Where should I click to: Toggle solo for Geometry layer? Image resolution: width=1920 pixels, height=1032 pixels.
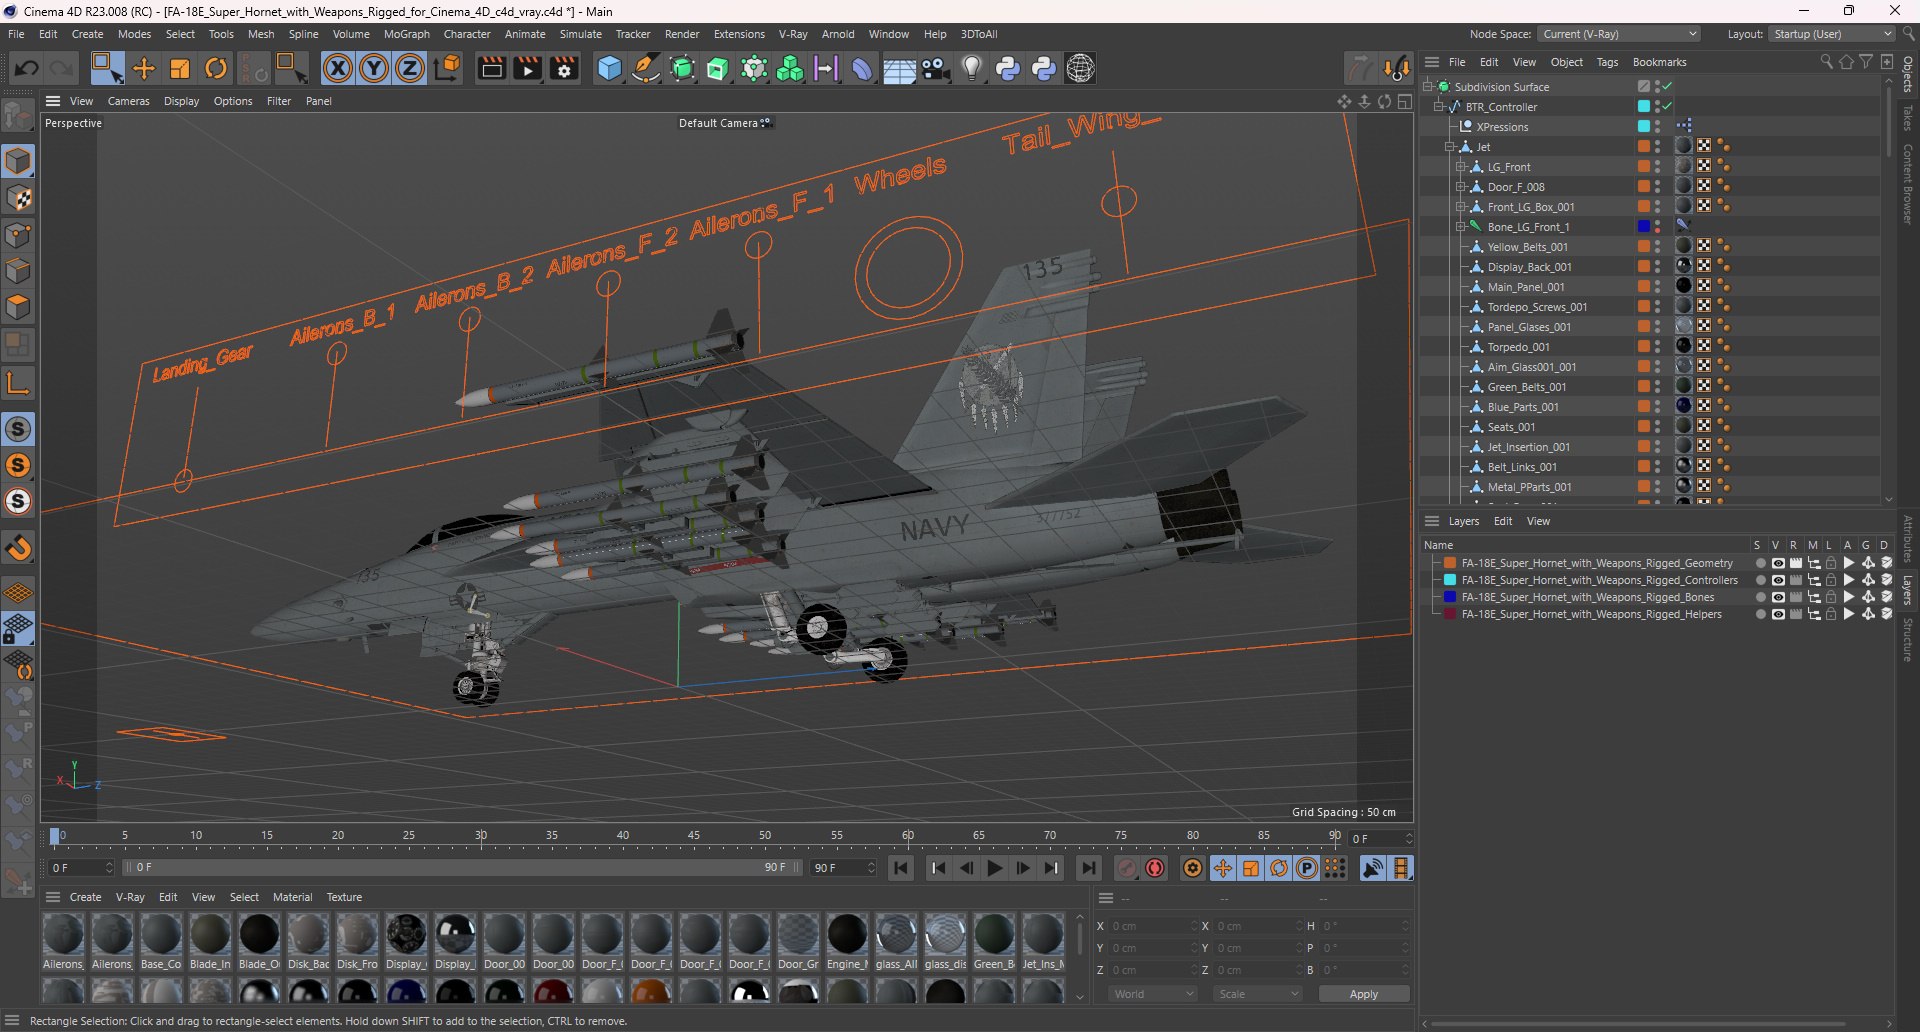click(x=1760, y=563)
